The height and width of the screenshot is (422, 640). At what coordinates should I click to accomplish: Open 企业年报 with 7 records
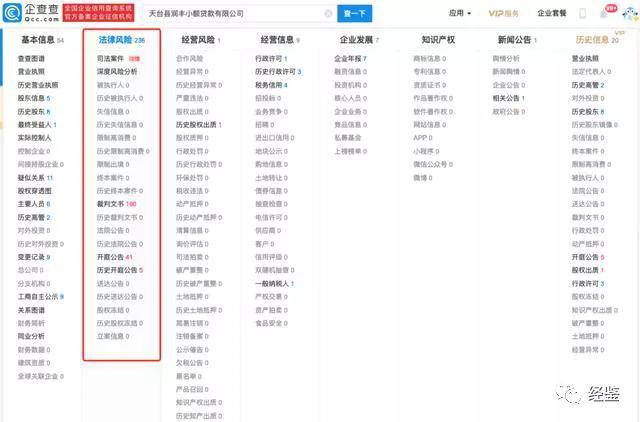[351, 58]
